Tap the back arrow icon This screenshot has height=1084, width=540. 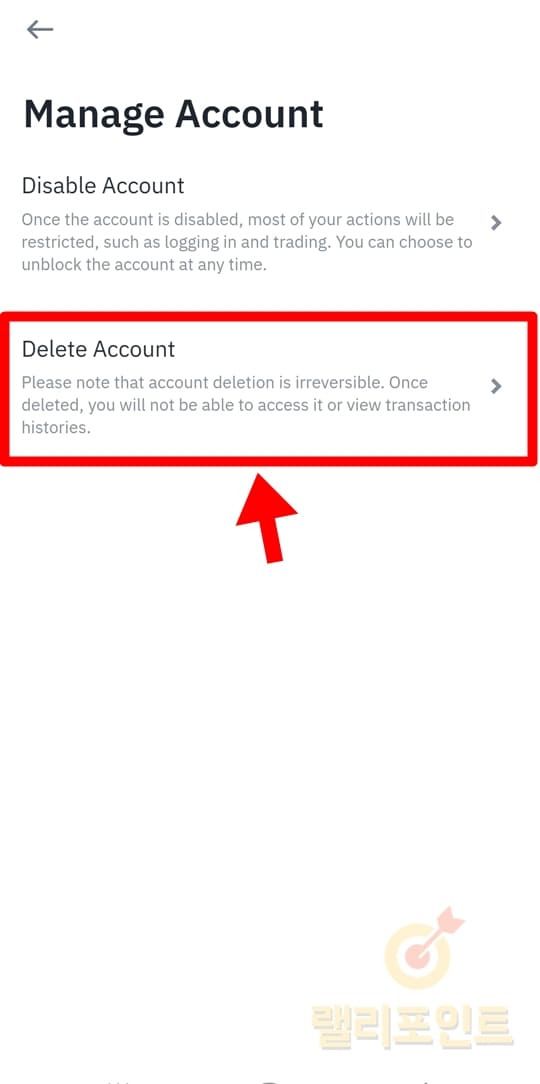39,29
